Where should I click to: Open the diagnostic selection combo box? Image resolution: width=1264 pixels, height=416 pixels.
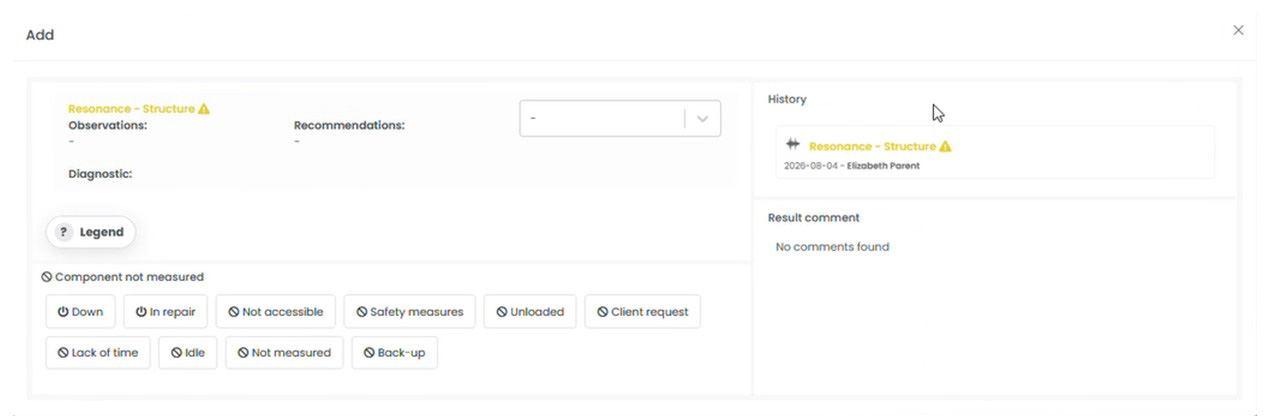[620, 119]
